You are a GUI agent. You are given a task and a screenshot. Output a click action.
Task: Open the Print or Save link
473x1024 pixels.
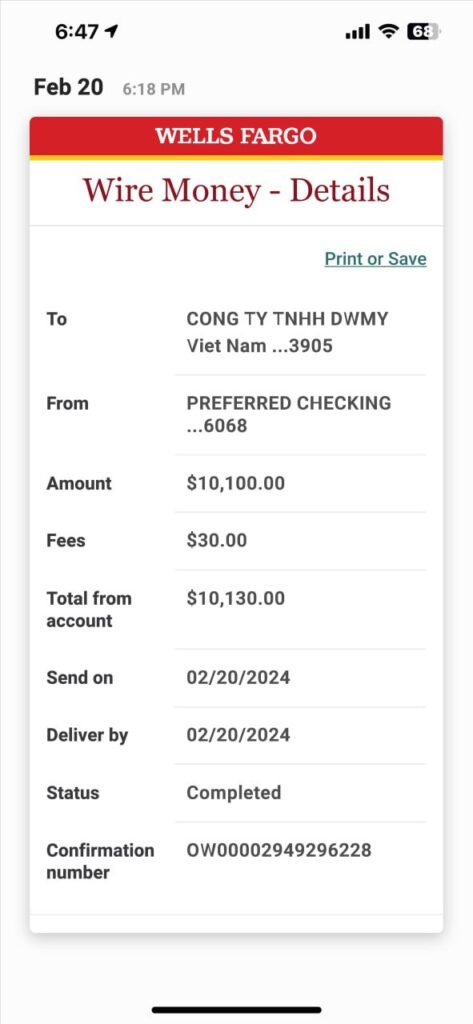376,259
